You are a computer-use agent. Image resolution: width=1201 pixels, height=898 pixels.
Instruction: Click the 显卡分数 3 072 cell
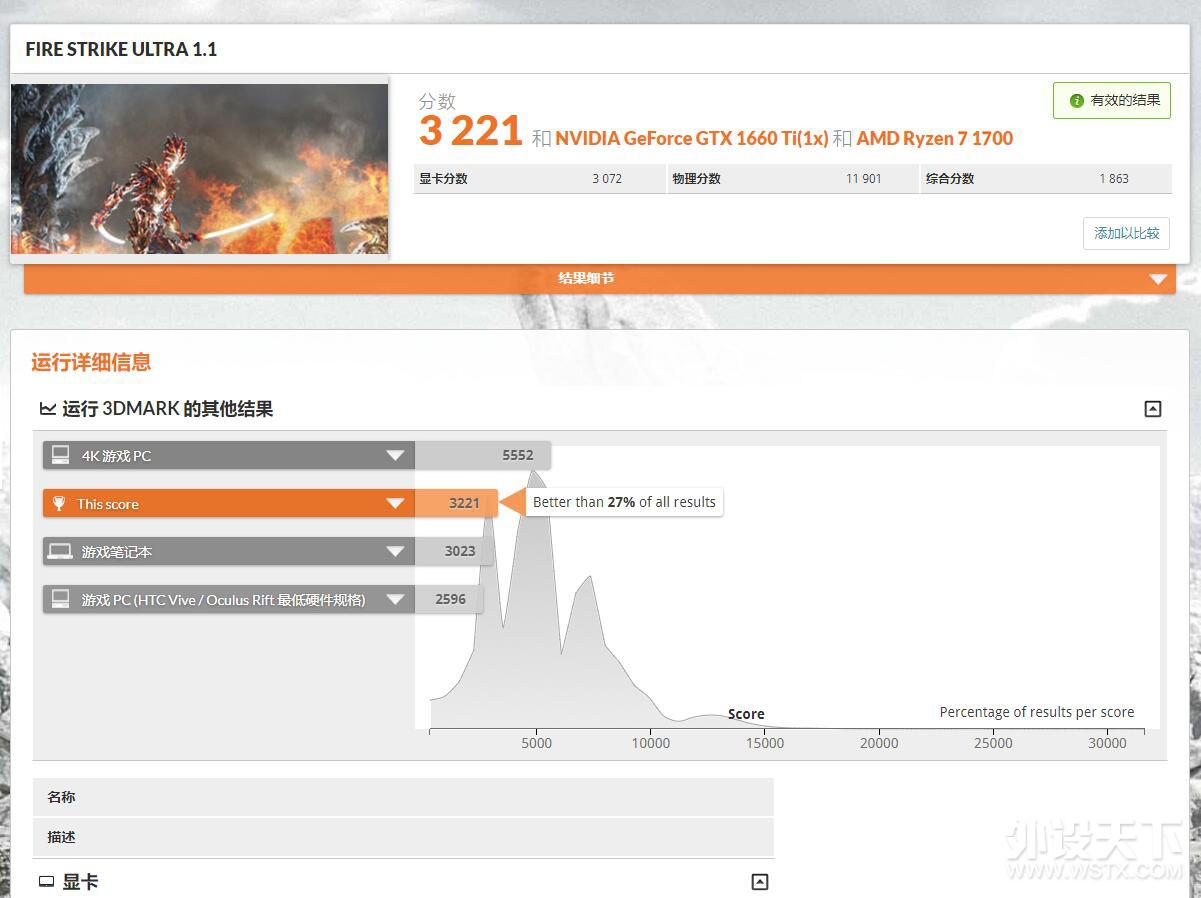coord(540,179)
